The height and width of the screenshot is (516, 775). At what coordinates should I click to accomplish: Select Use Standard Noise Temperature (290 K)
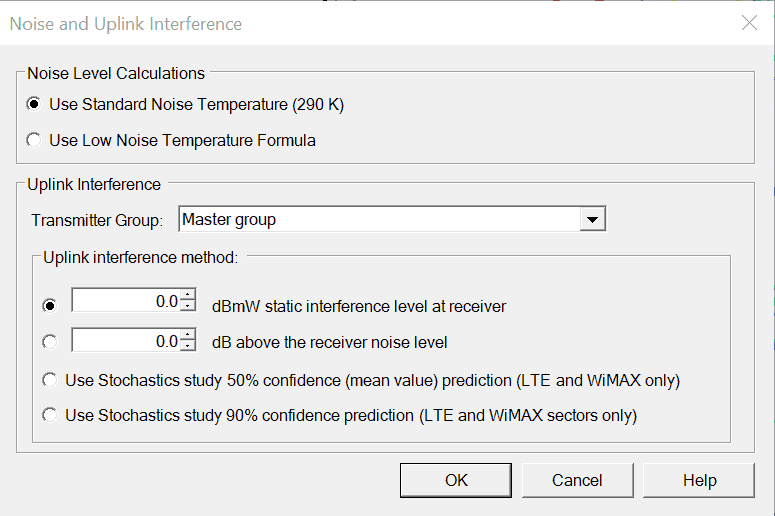pyautogui.click(x=35, y=104)
